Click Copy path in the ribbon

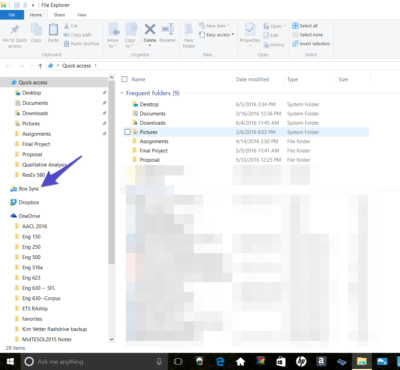coord(77,35)
